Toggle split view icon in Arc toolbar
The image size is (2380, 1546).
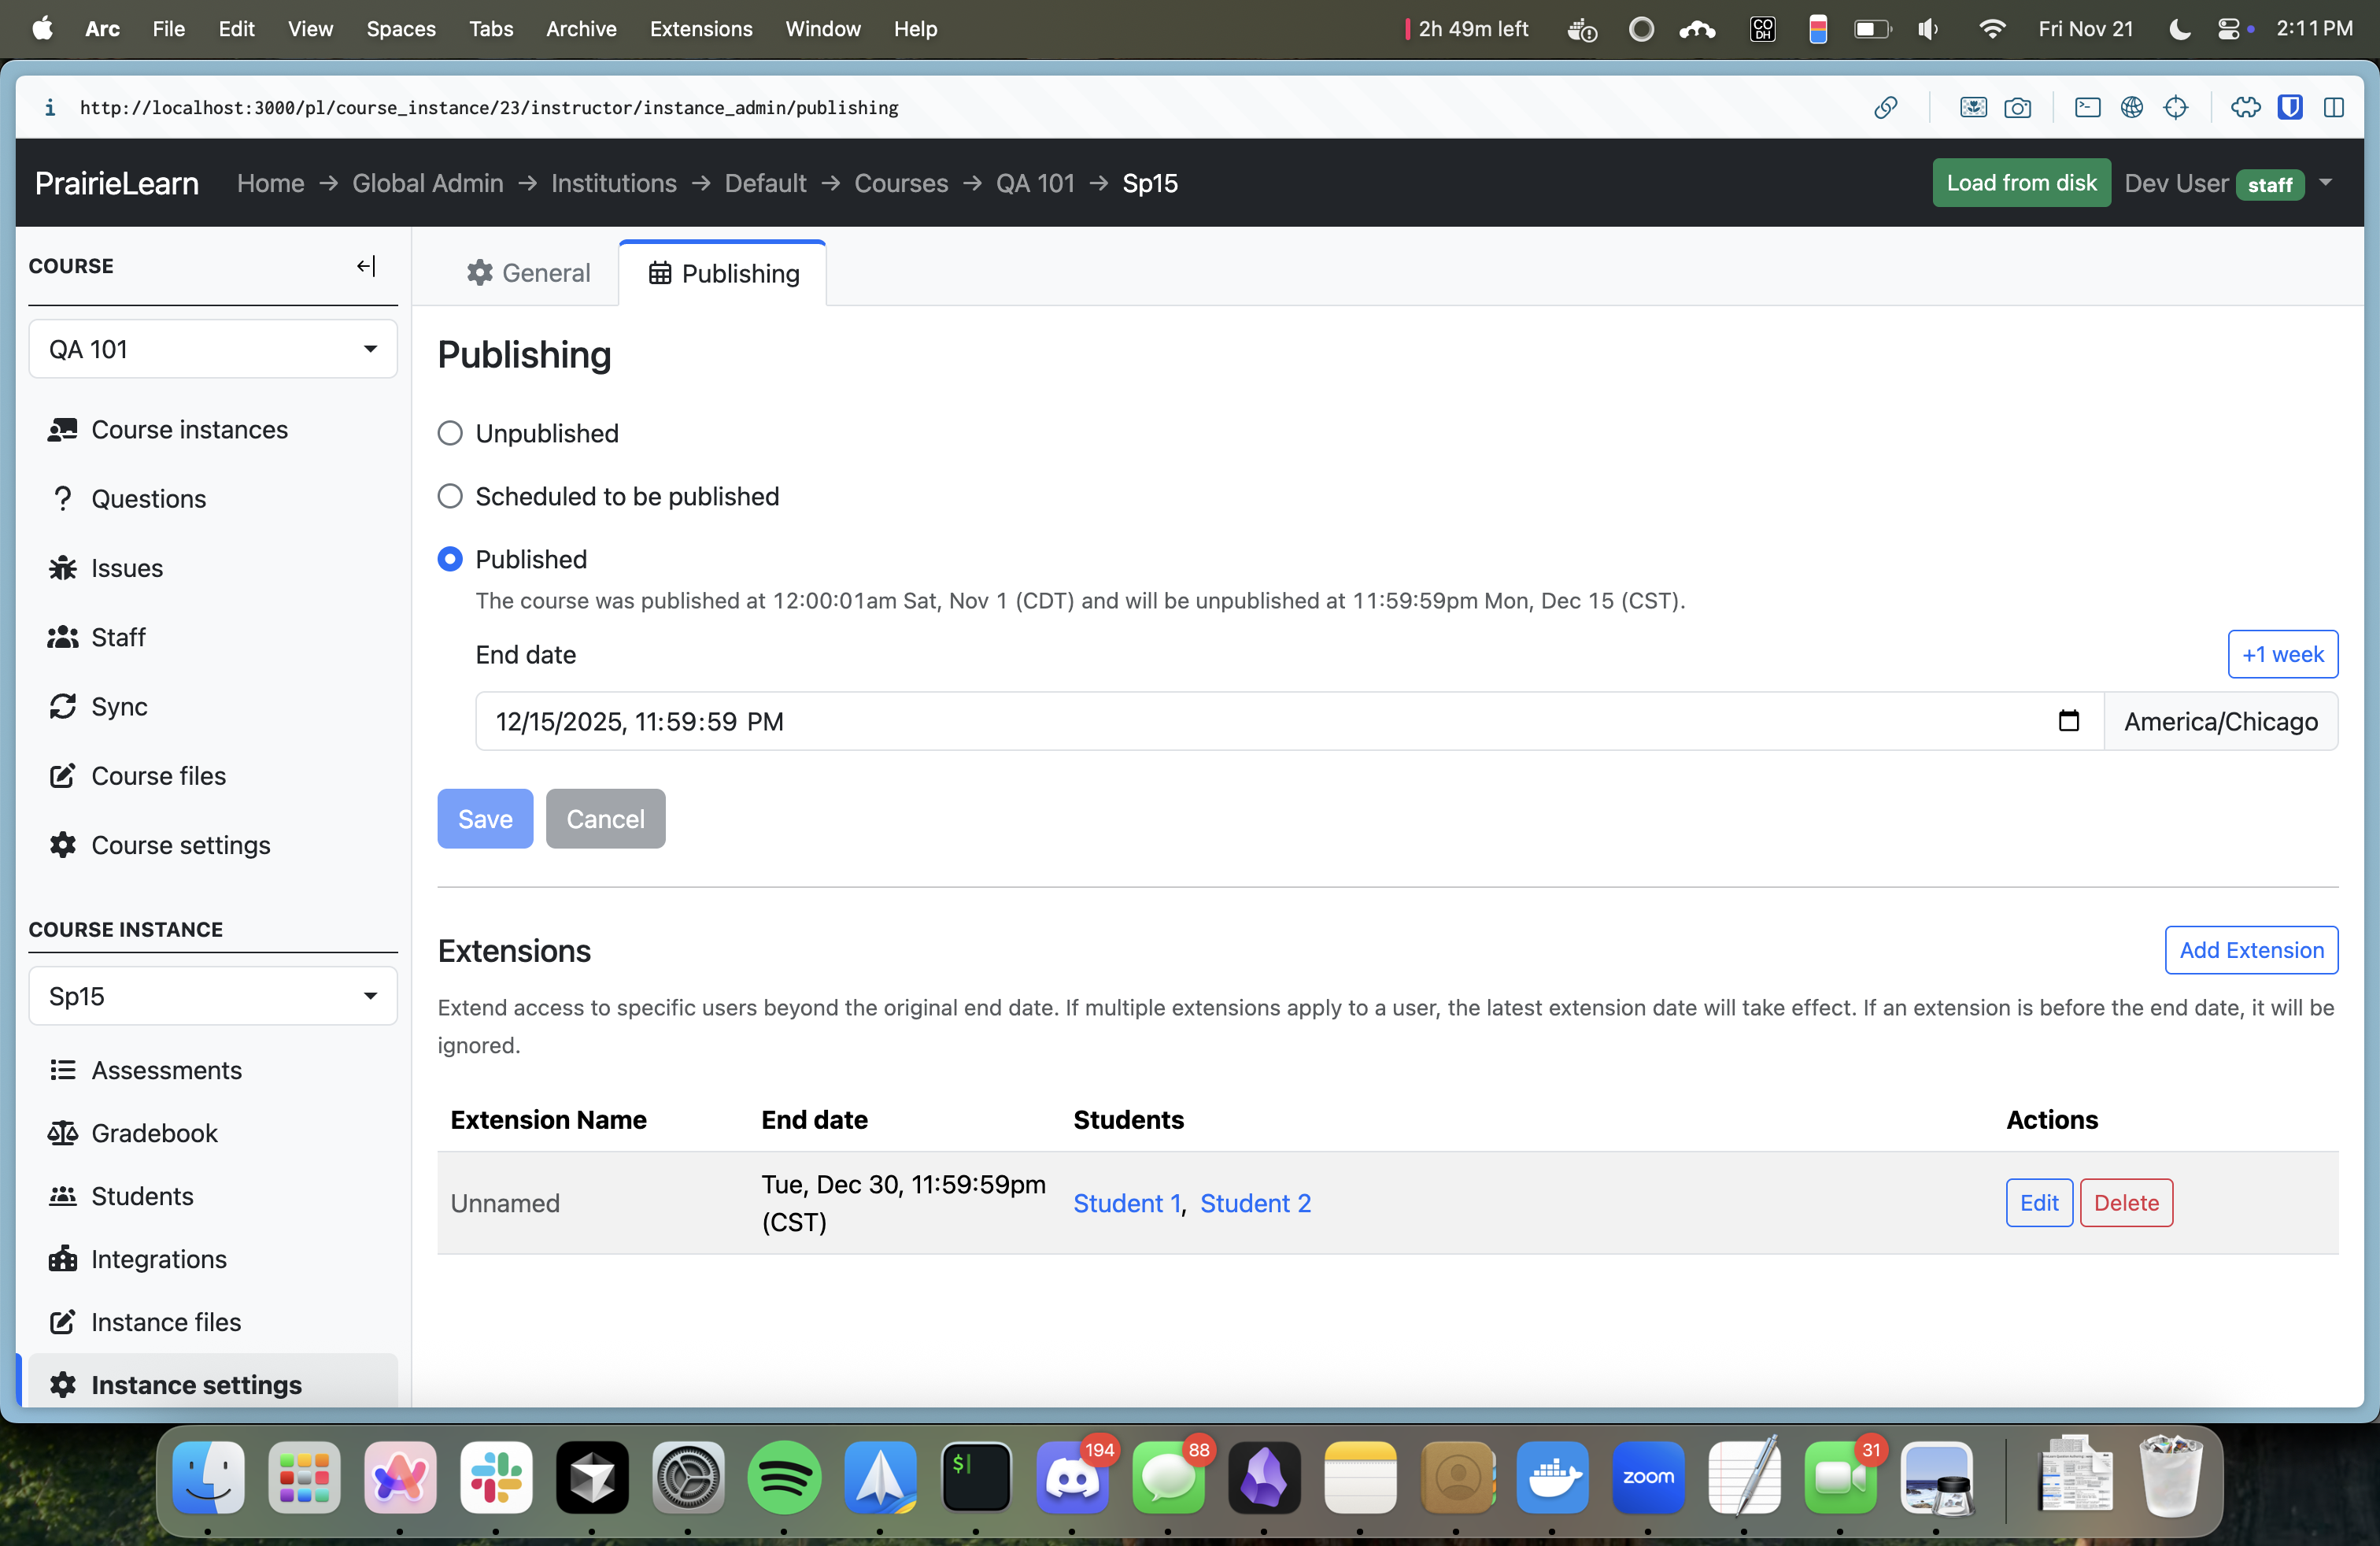2334,108
